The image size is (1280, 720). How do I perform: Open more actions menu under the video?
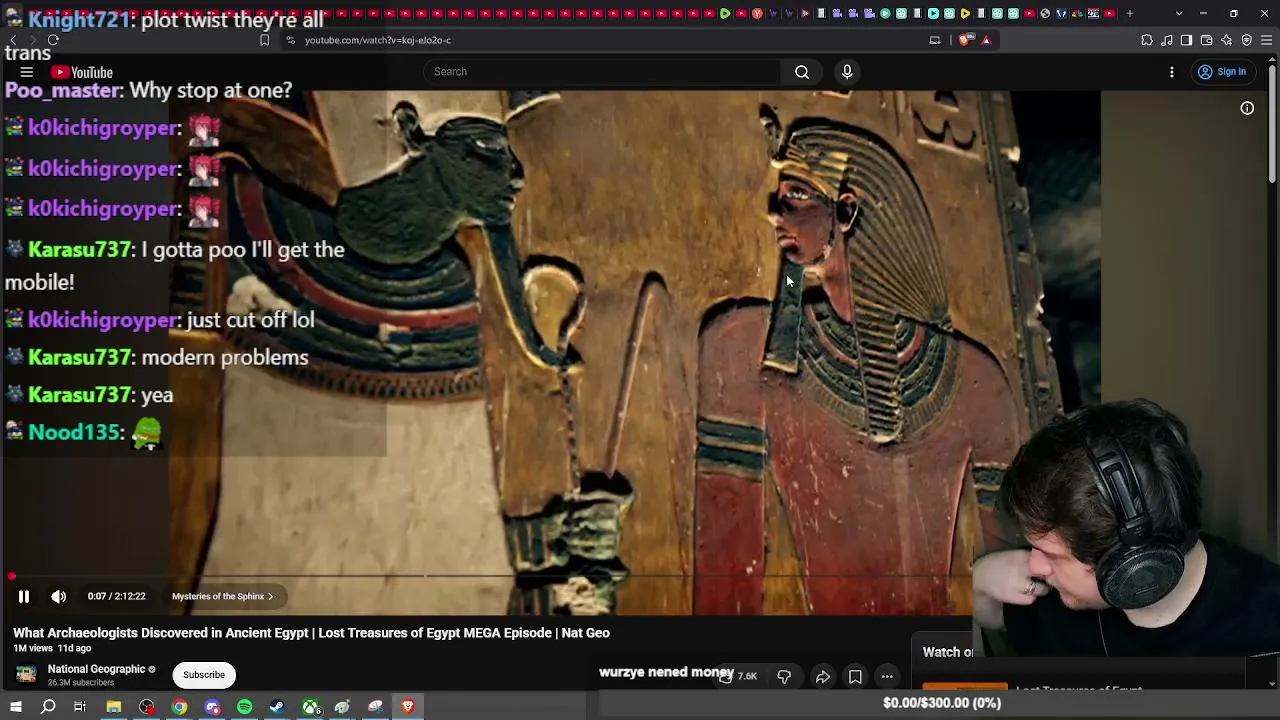887,677
